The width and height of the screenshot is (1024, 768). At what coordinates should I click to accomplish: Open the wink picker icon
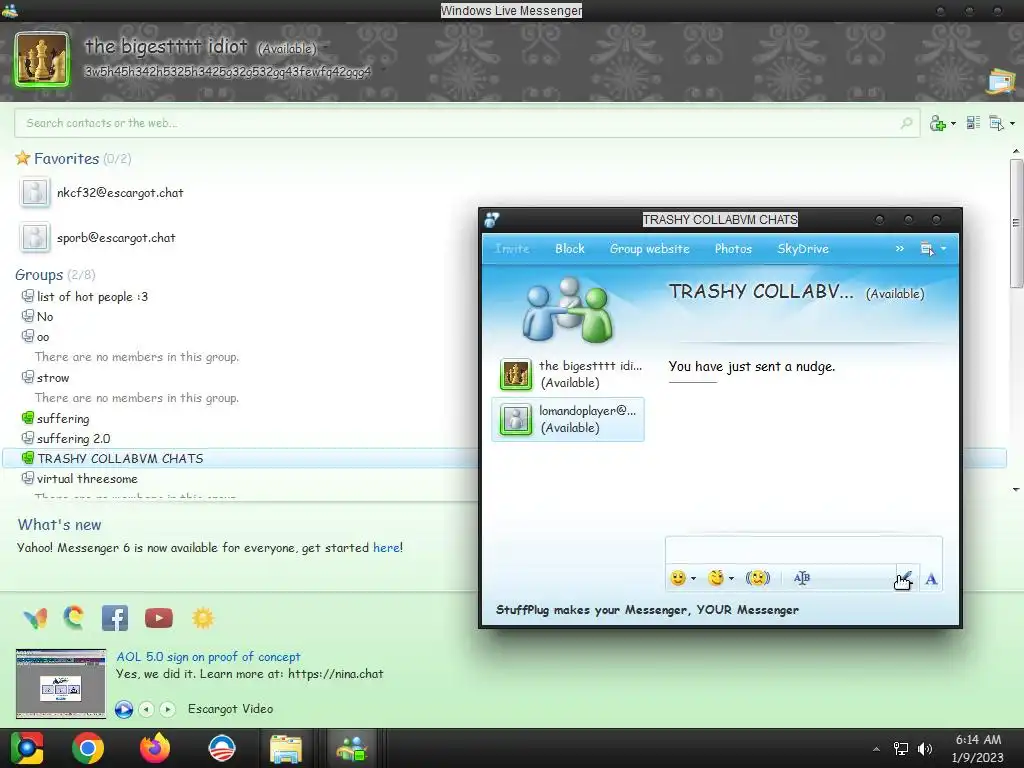click(716, 578)
